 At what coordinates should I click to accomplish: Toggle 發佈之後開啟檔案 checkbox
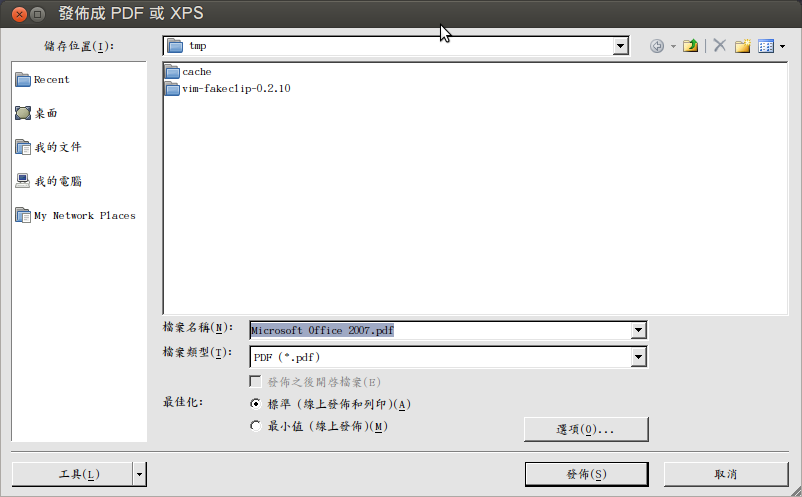[255, 381]
